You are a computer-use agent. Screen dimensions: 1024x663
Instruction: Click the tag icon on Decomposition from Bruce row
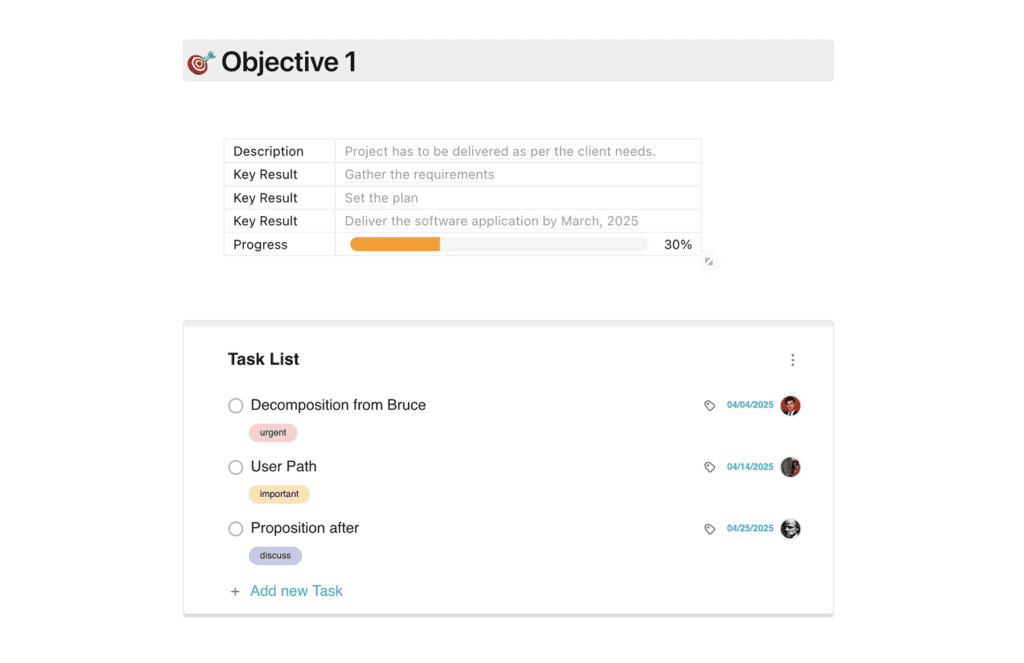(710, 405)
